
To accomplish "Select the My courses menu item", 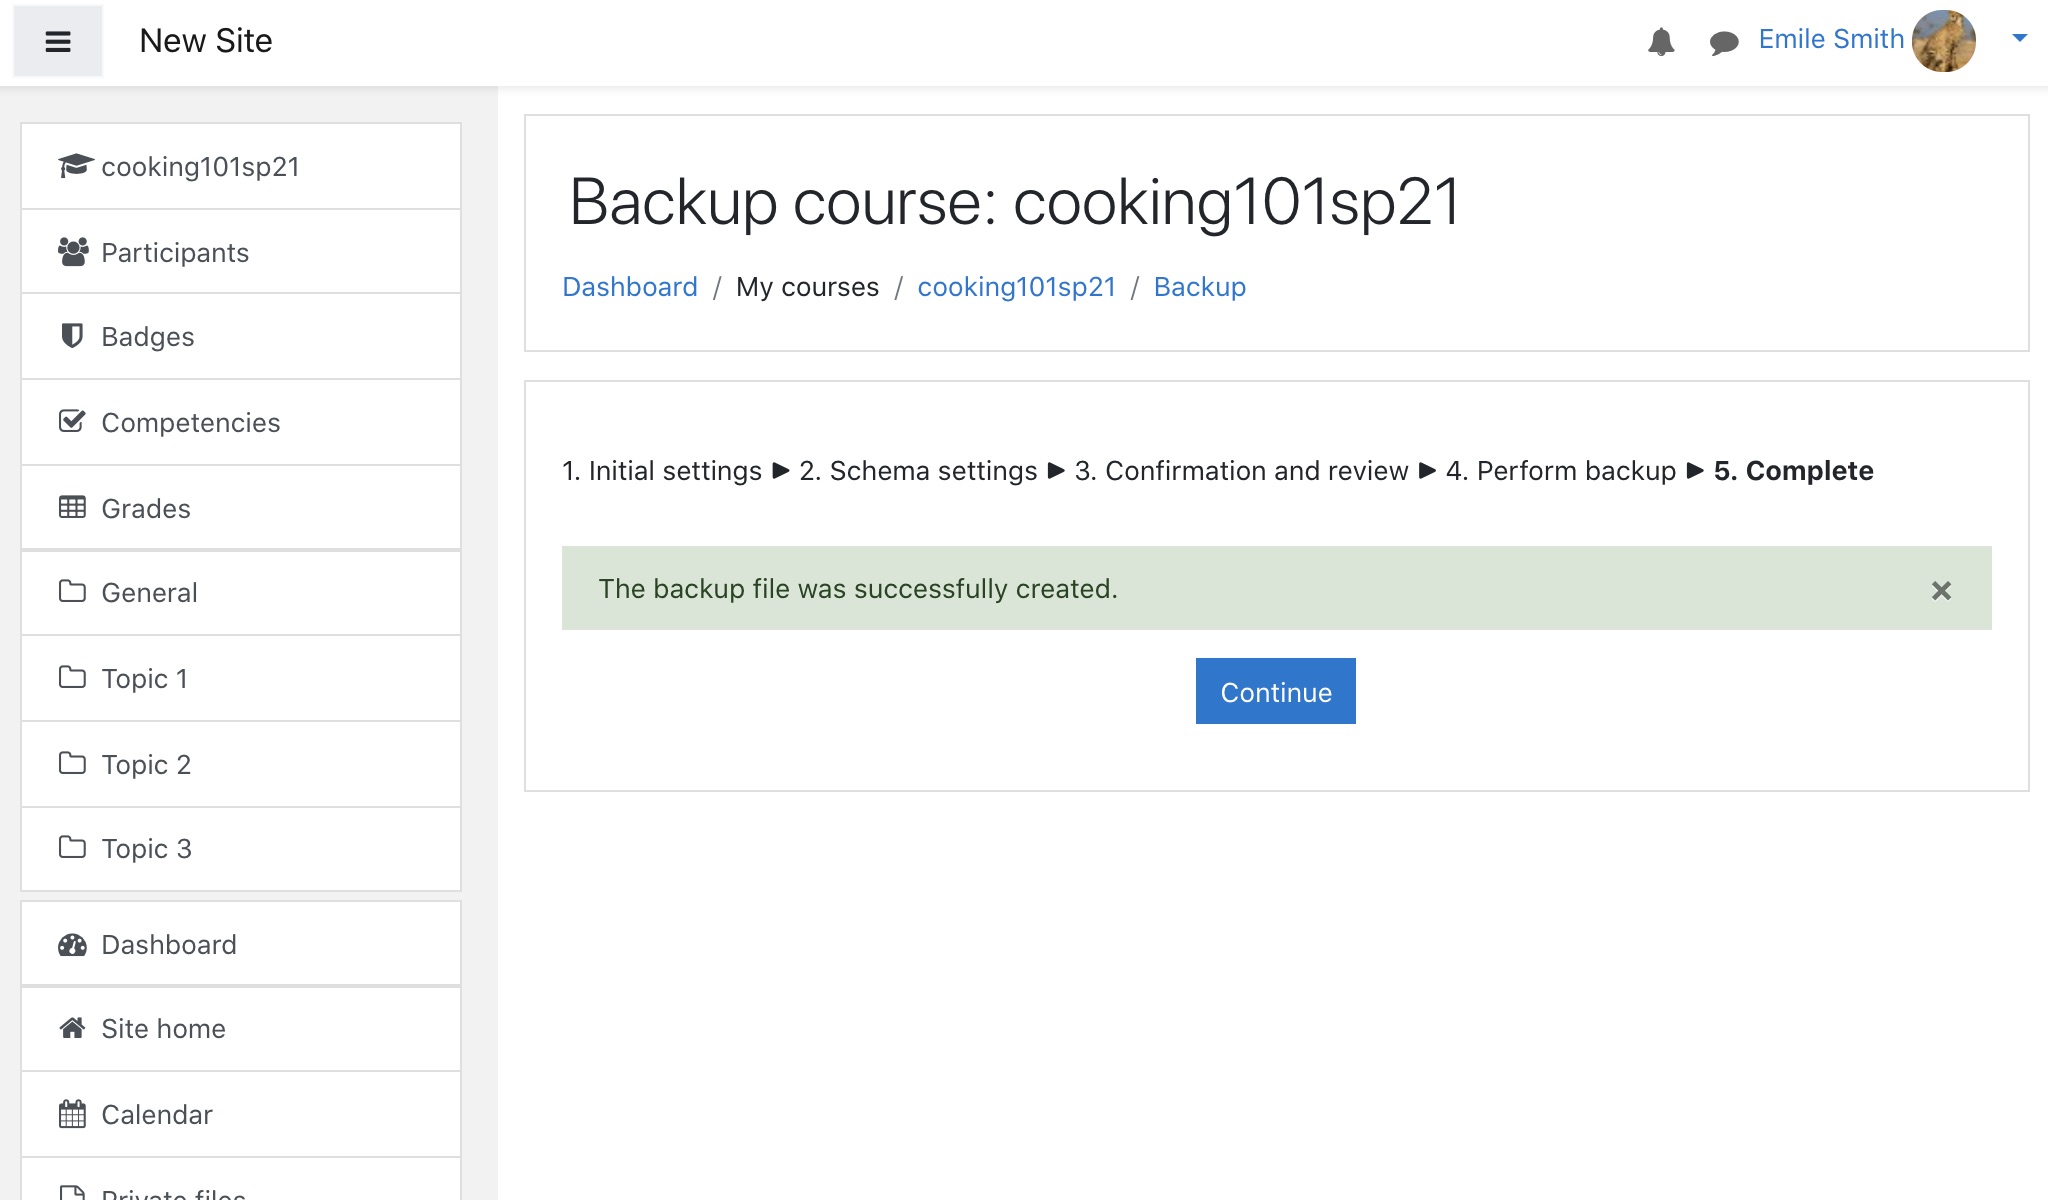I will 807,286.
